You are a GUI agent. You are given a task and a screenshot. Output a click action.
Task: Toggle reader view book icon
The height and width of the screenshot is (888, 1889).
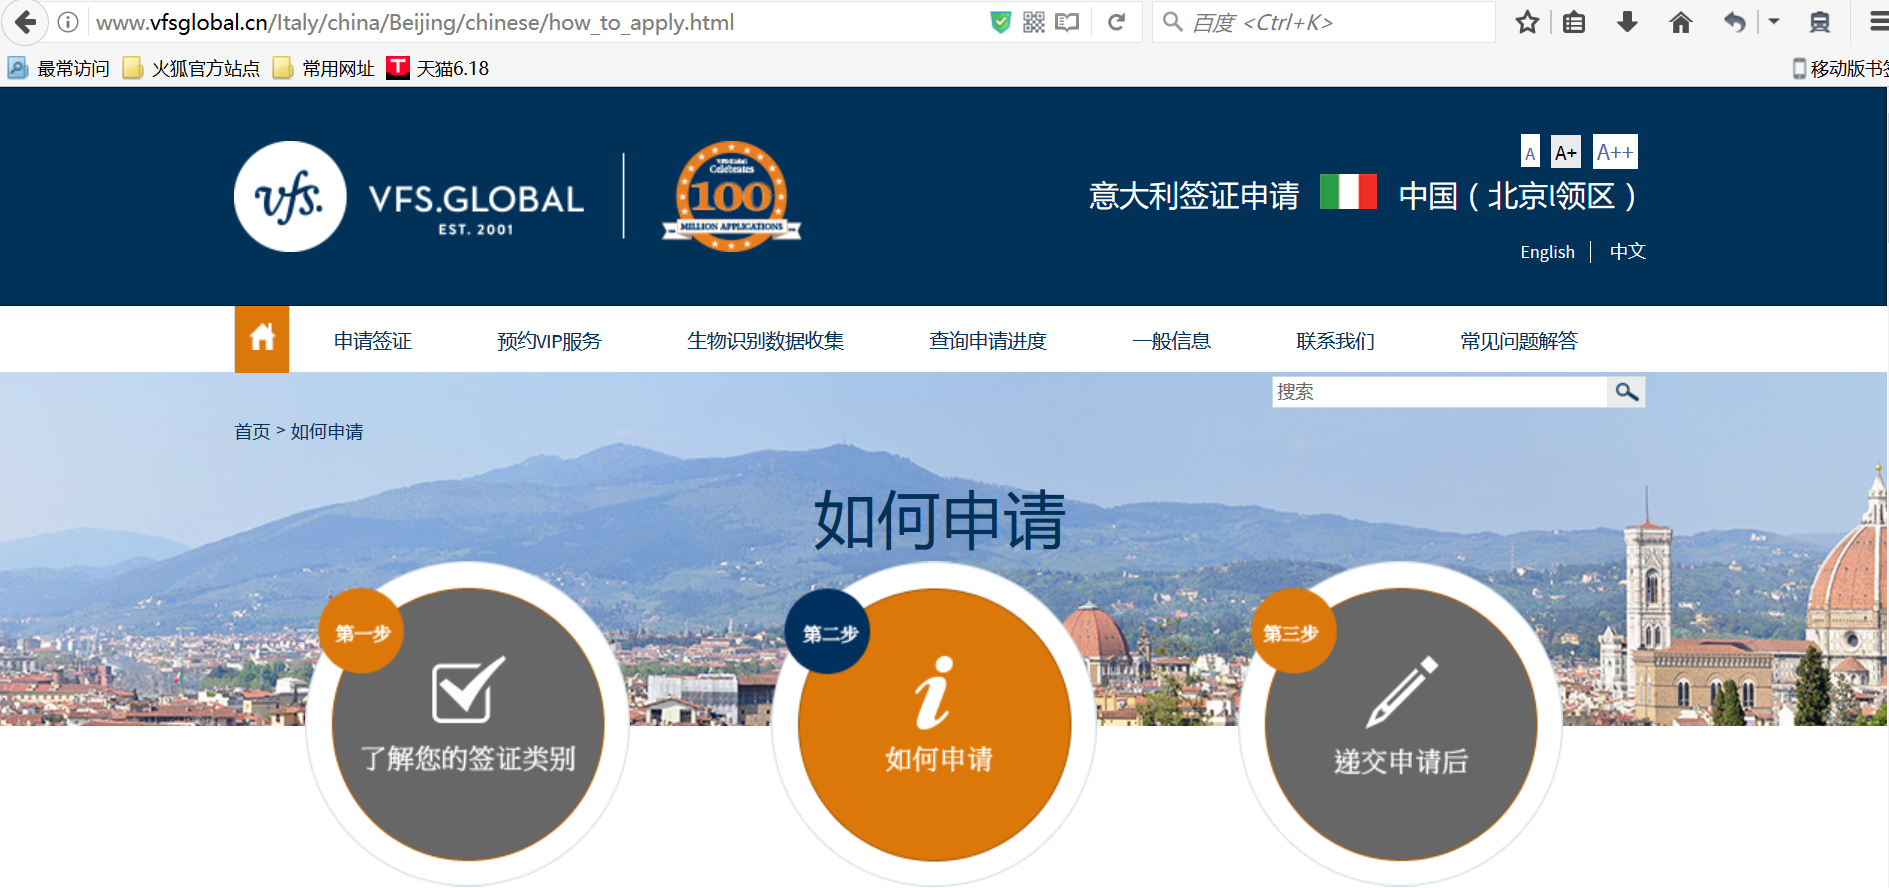point(1067,22)
